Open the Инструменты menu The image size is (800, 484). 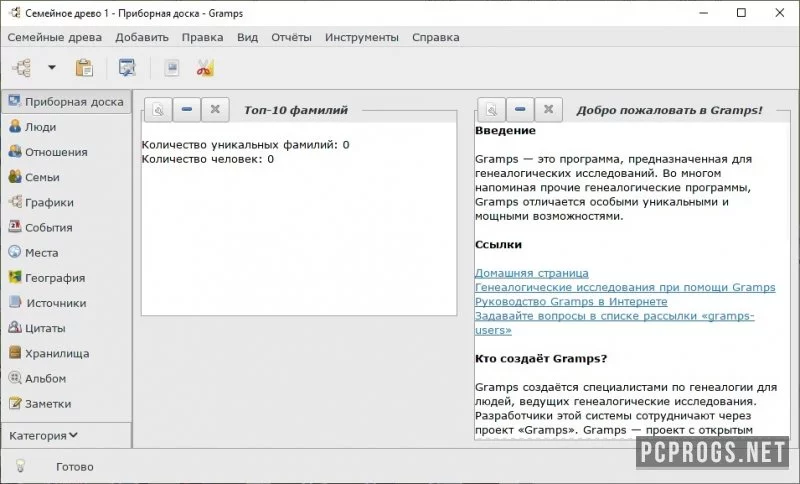(x=362, y=37)
